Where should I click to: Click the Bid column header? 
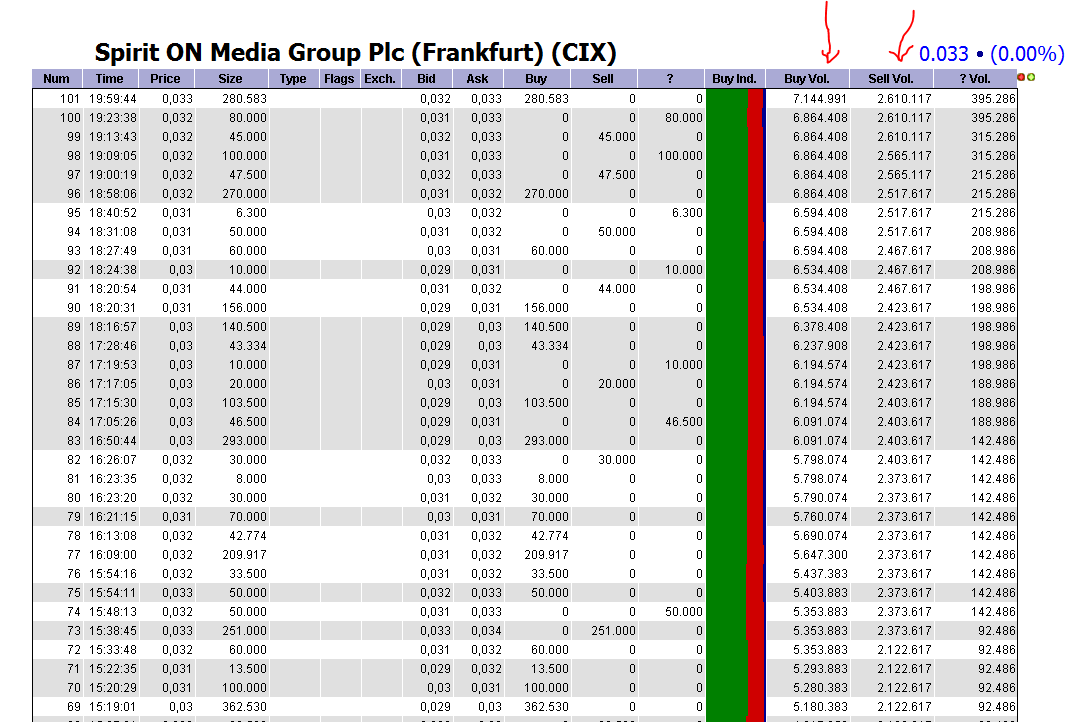point(426,79)
